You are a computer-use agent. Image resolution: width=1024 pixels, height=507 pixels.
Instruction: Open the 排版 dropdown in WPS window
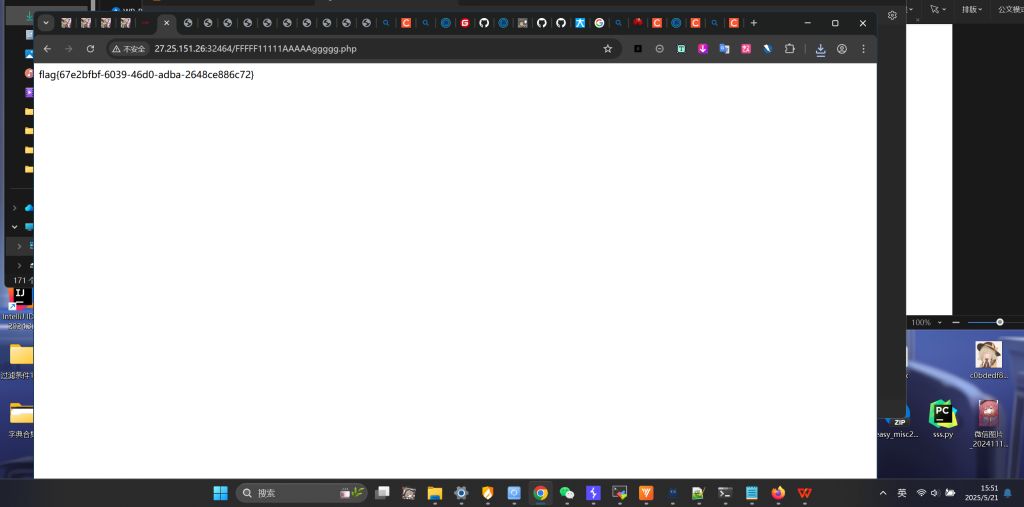point(972,9)
